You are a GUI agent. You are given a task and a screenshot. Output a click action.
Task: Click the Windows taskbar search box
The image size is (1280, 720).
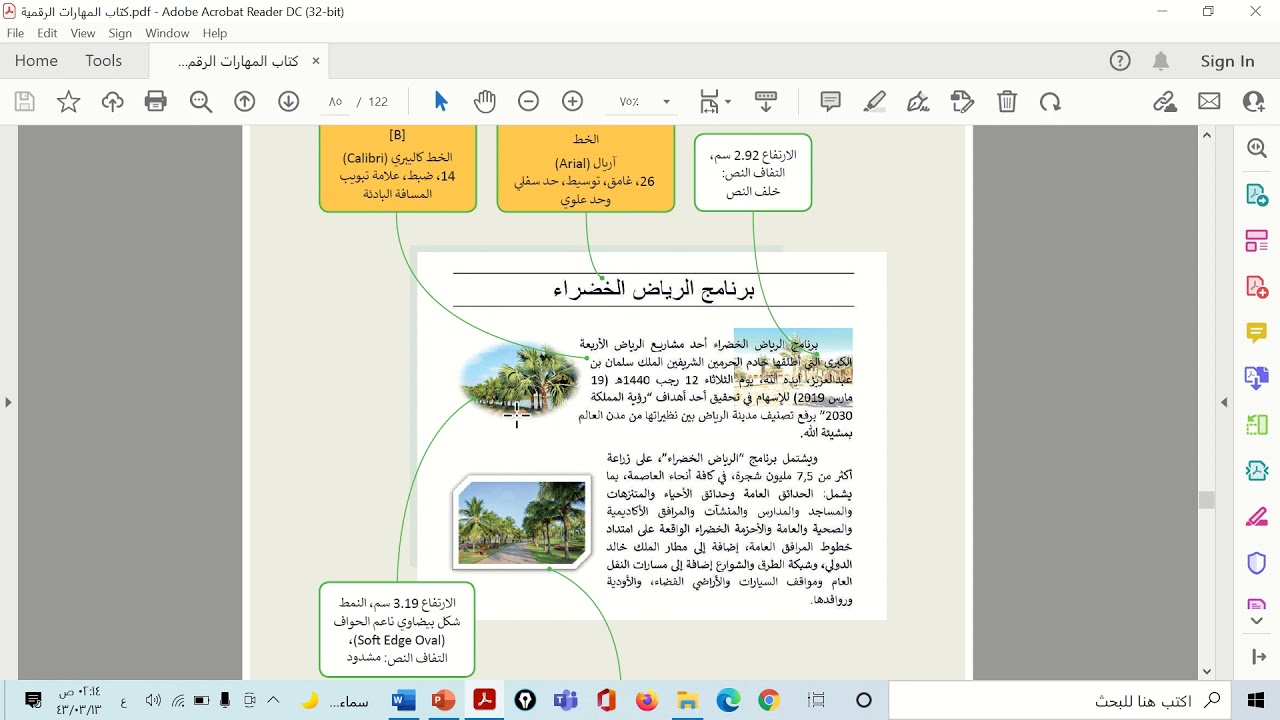[1058, 700]
